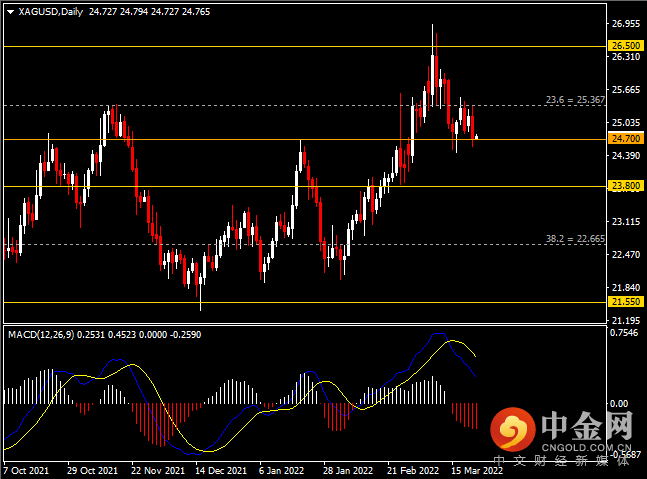This screenshot has width=647, height=479.
Task: Select the 24.700 price level label
Action: (626, 138)
